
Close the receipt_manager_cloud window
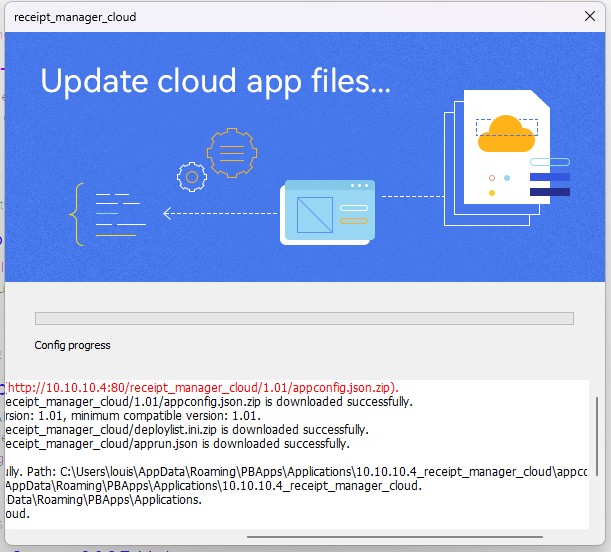(590, 17)
